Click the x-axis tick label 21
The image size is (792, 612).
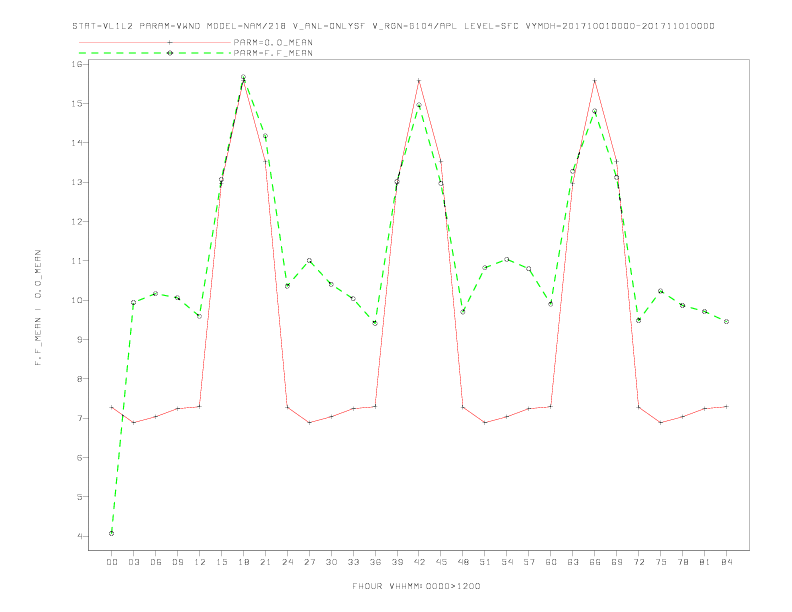click(x=265, y=562)
